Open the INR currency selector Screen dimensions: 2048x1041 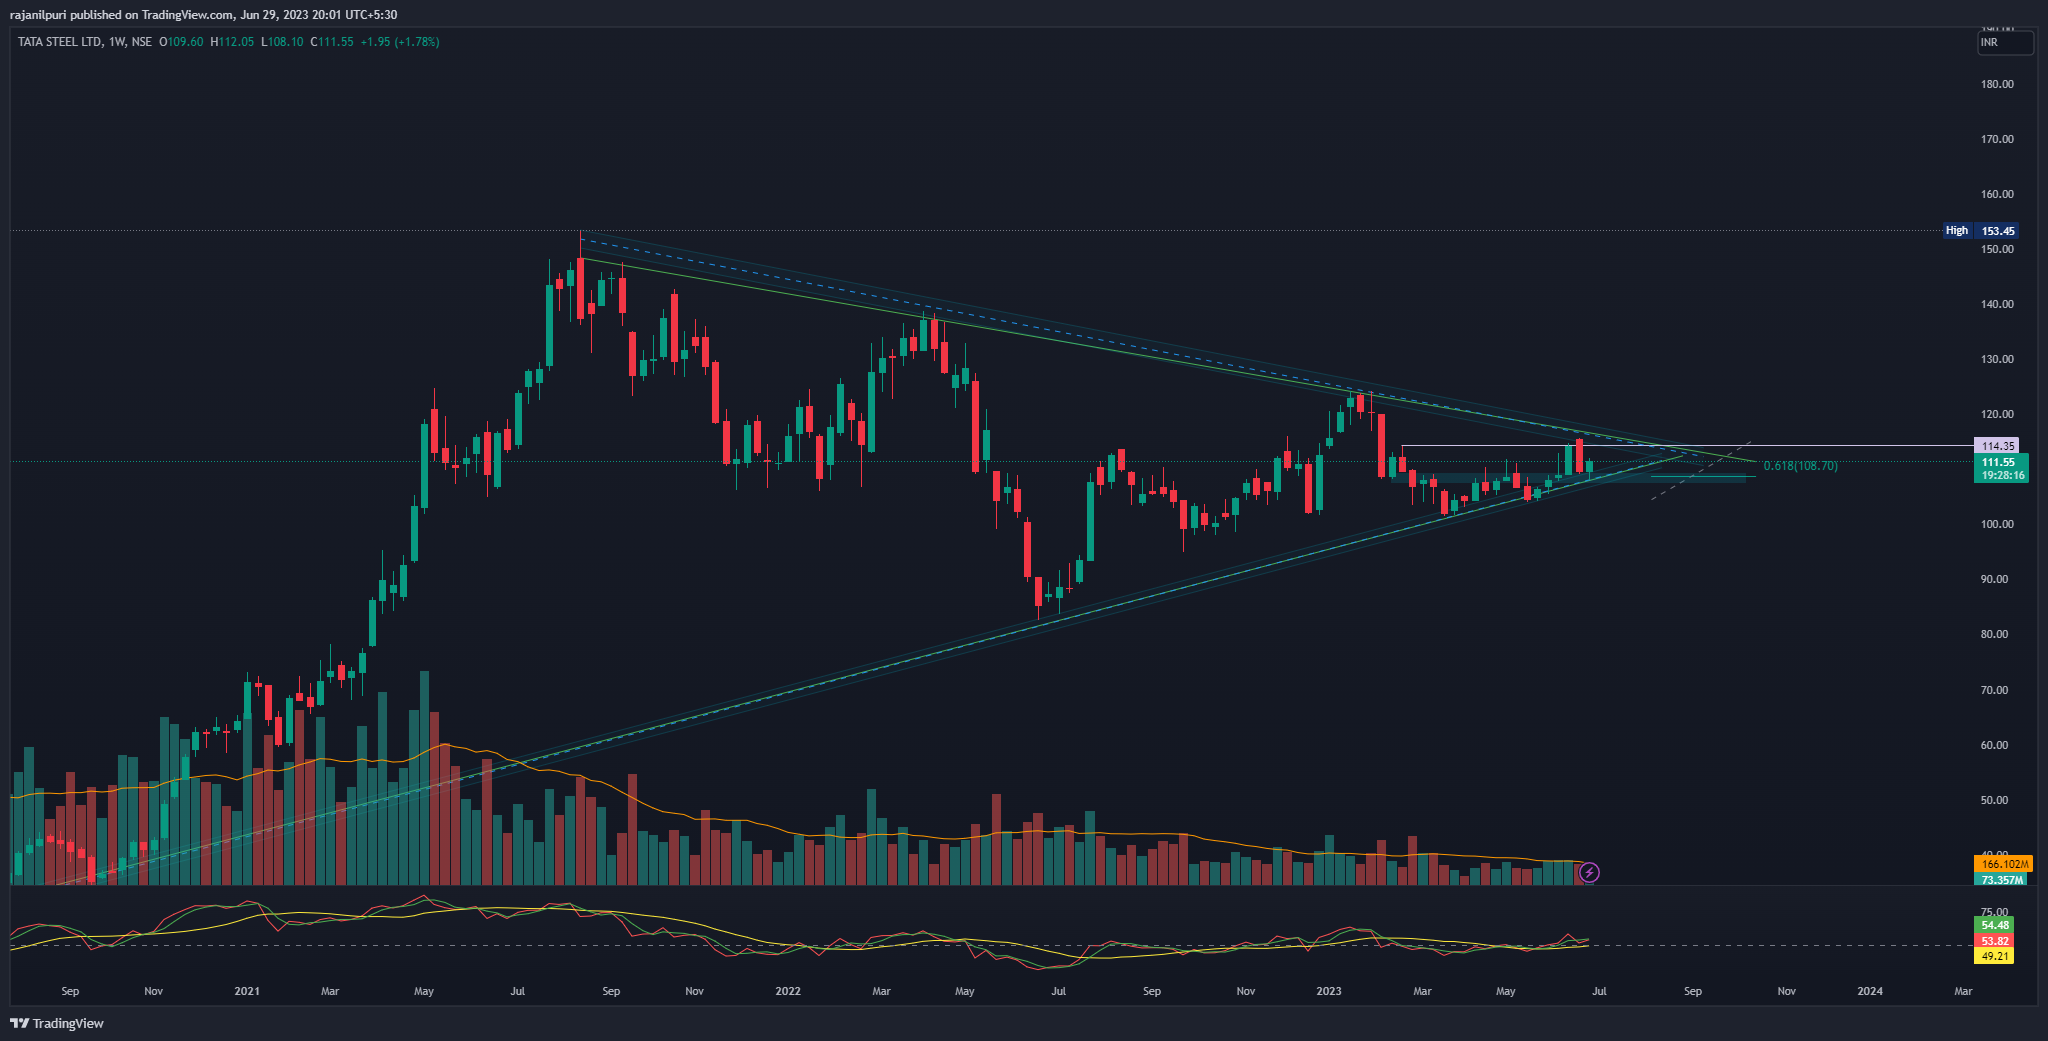point(2005,42)
